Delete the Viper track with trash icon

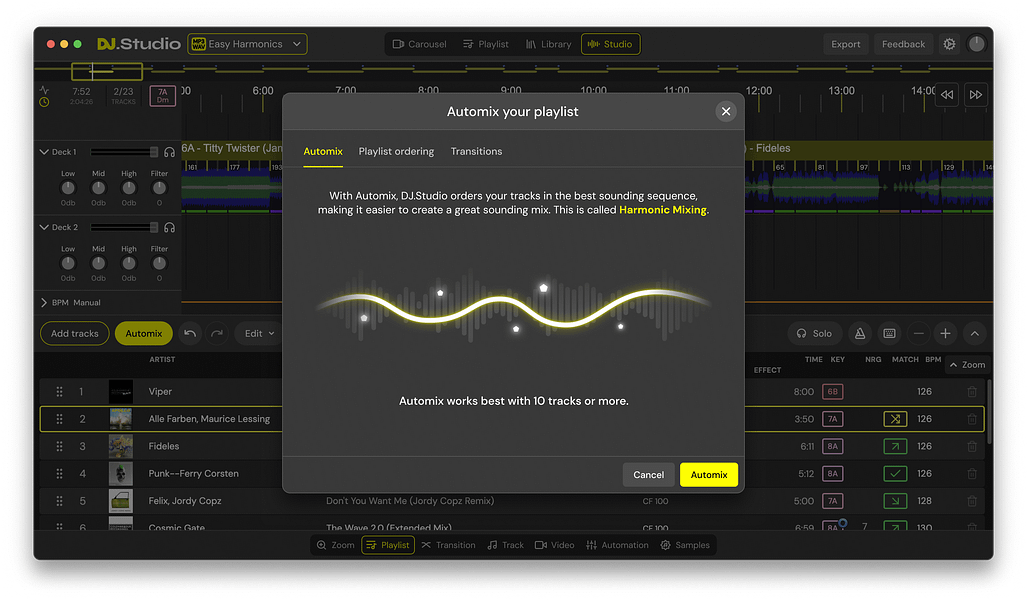pyautogui.click(x=972, y=392)
